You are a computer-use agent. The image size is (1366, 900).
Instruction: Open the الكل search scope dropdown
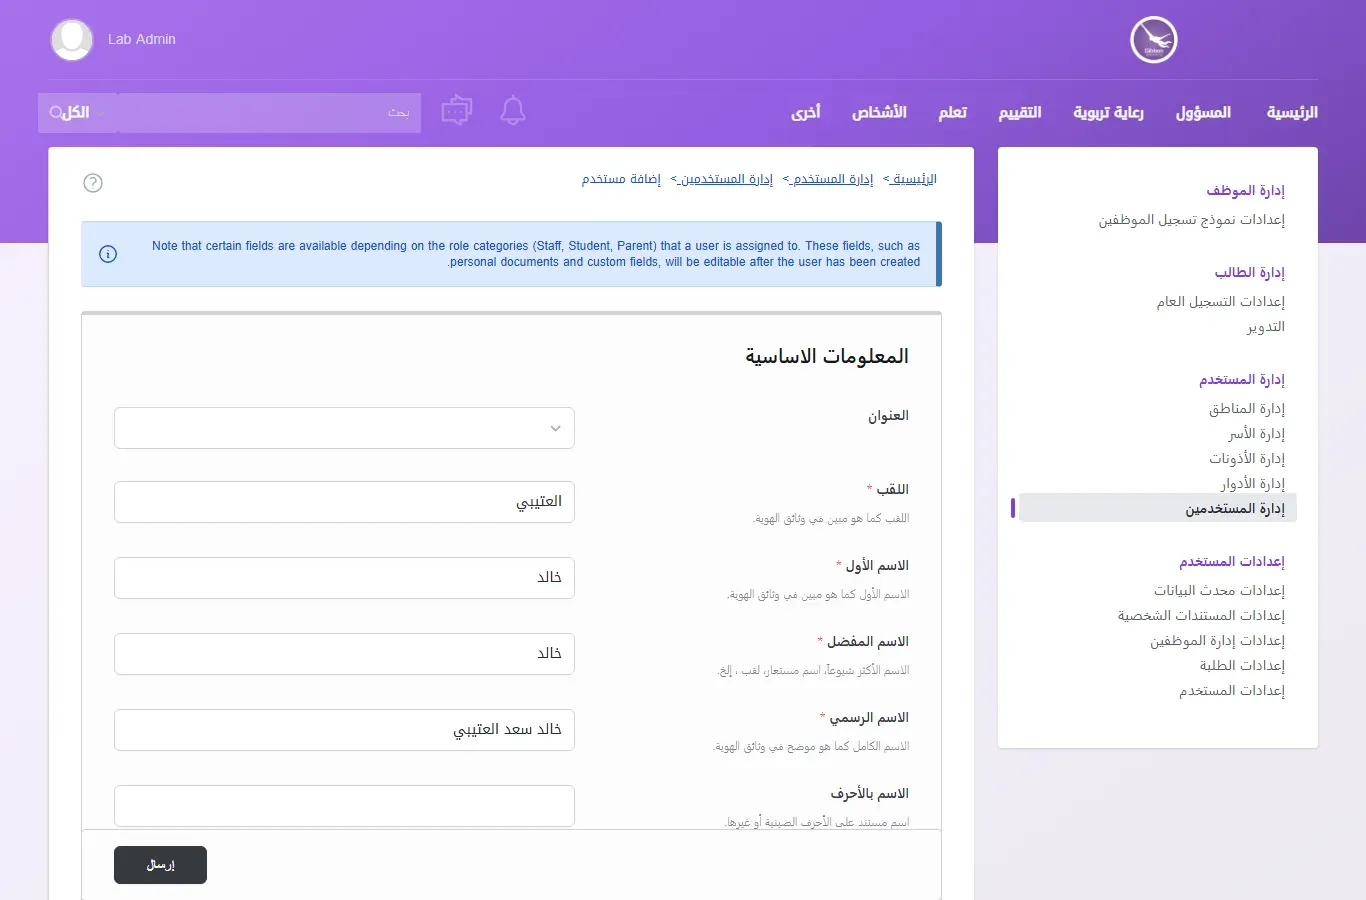coord(77,113)
